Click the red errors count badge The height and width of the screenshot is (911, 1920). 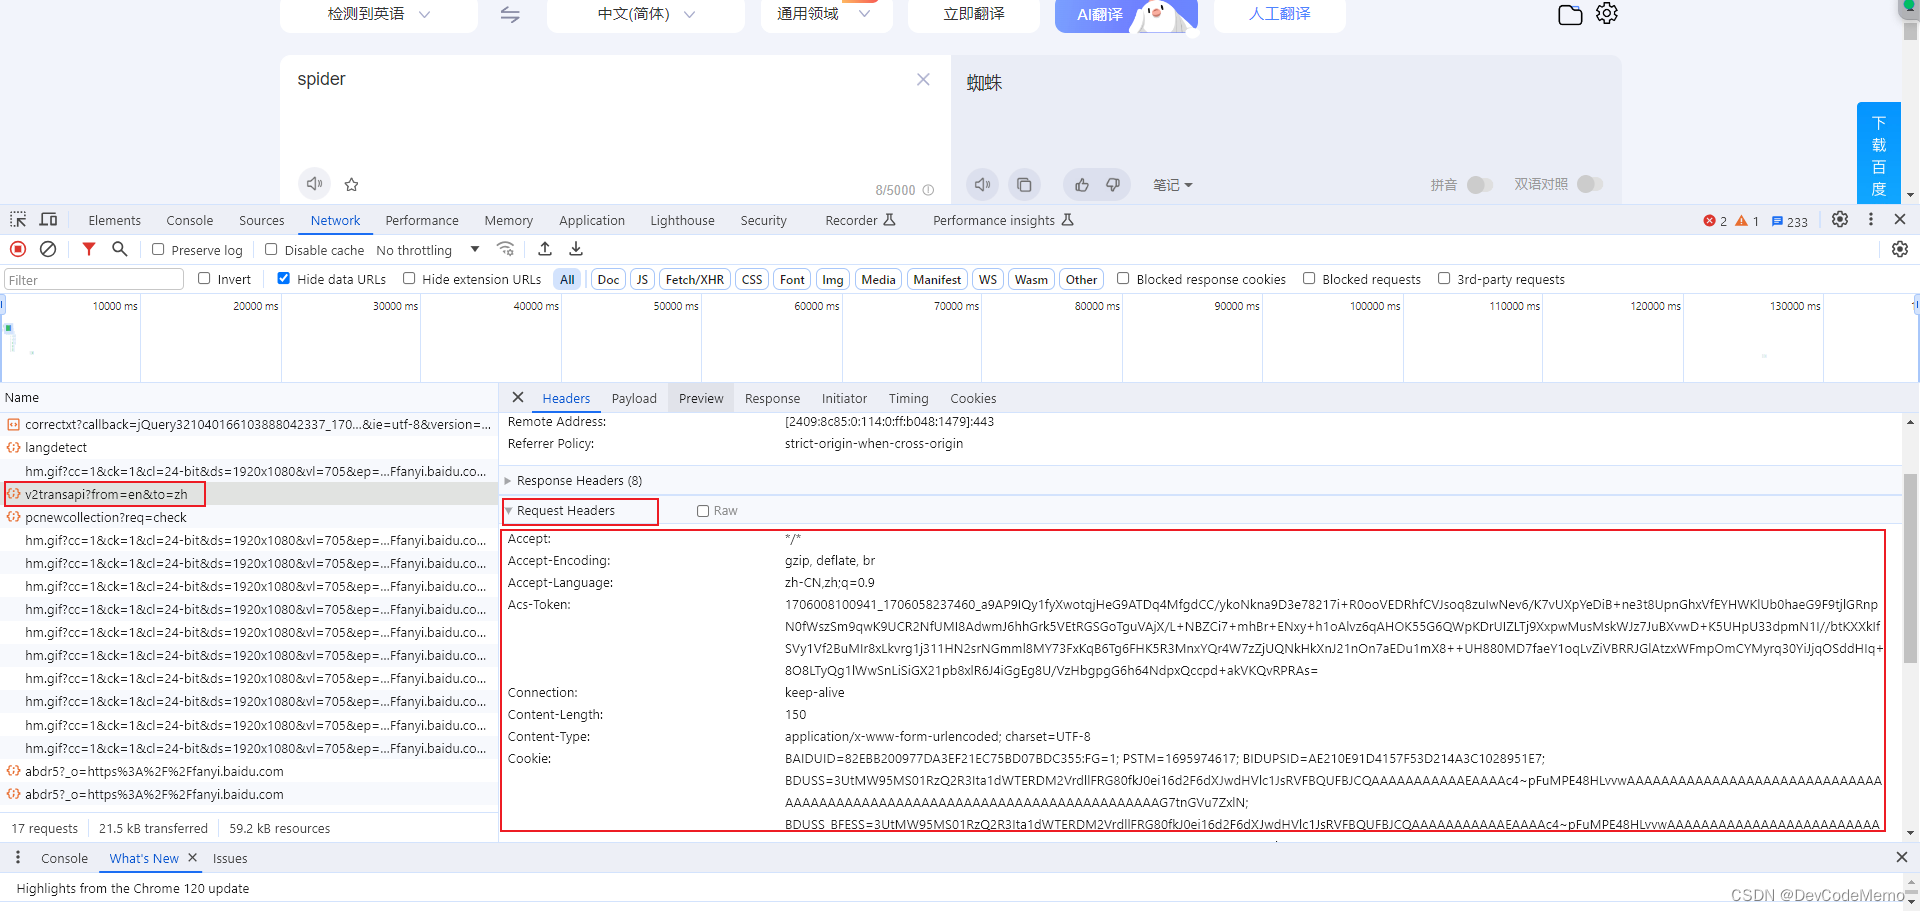click(1715, 221)
